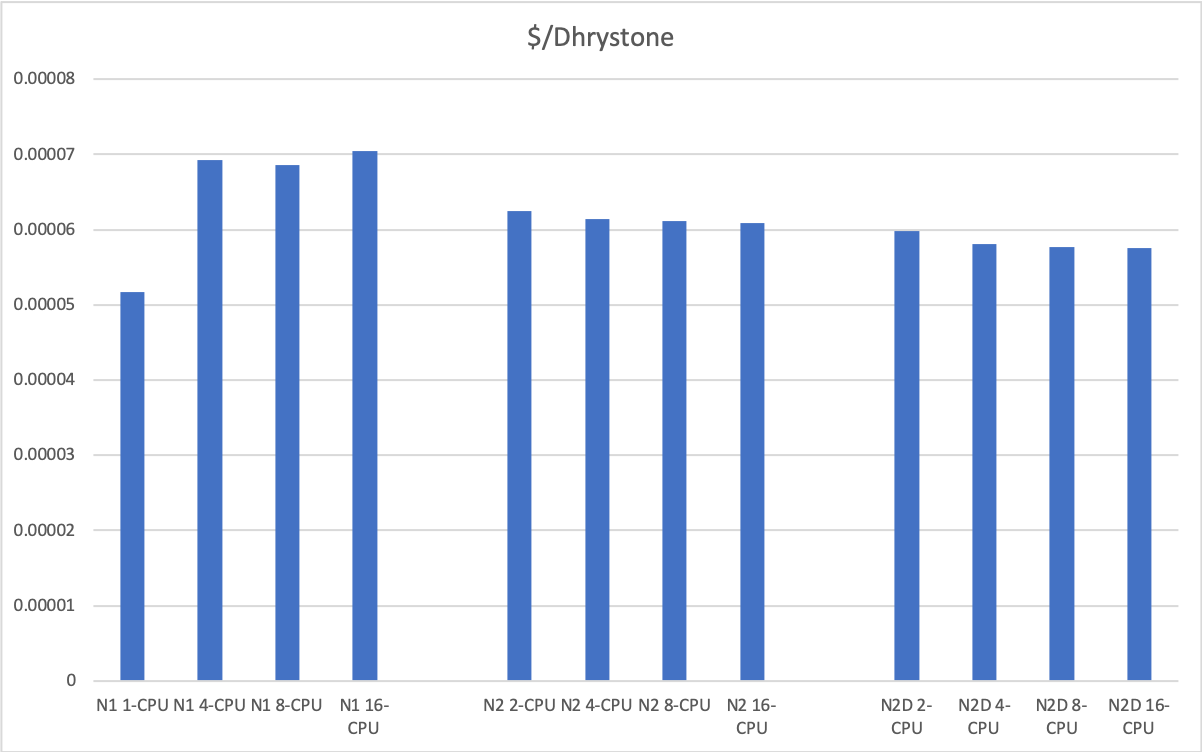Select the N1 8-CPU bar

(287, 423)
